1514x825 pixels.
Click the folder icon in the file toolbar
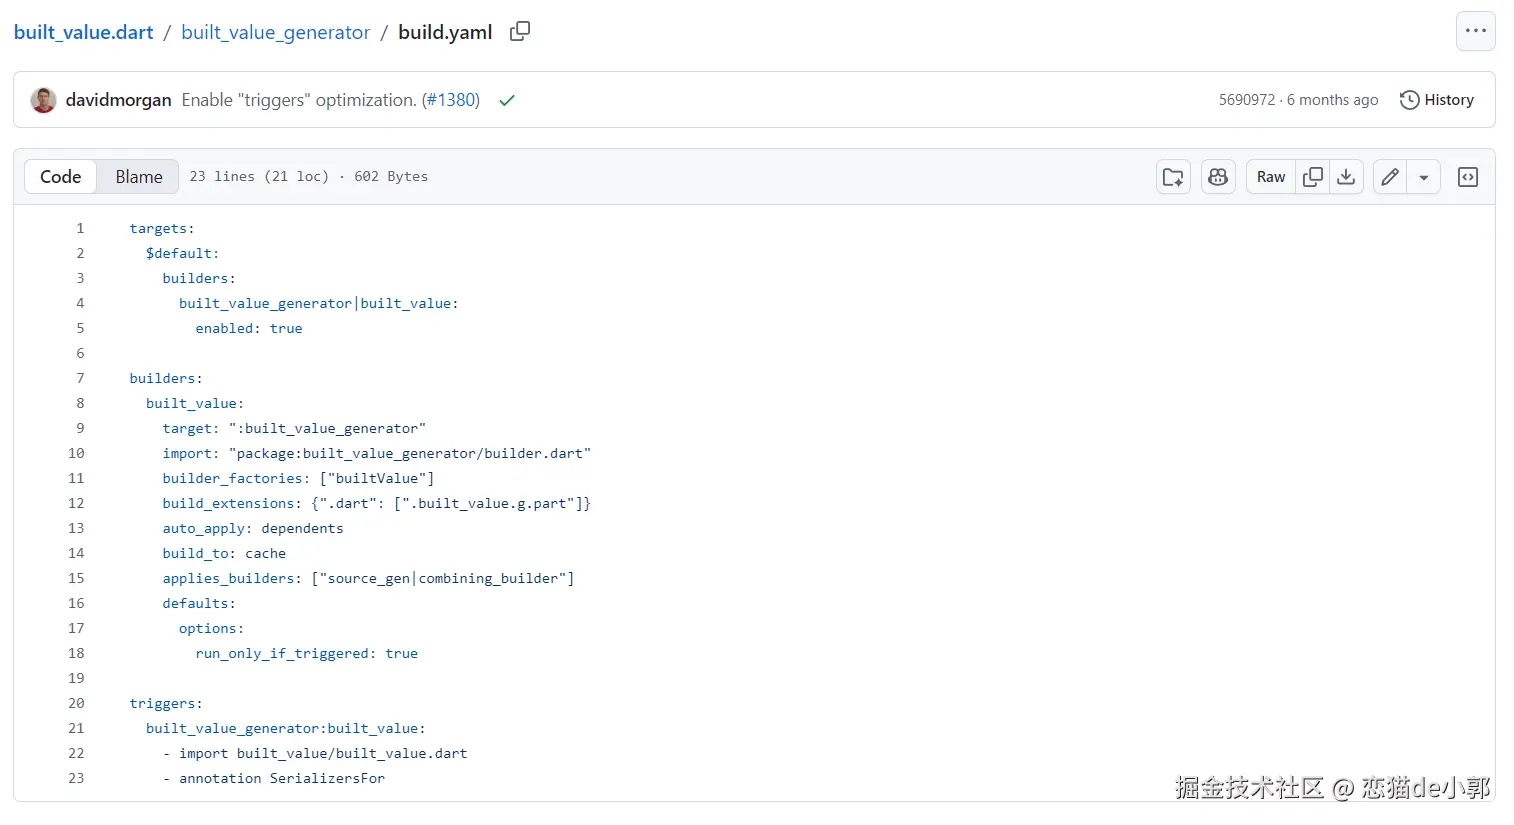pyautogui.click(x=1173, y=177)
